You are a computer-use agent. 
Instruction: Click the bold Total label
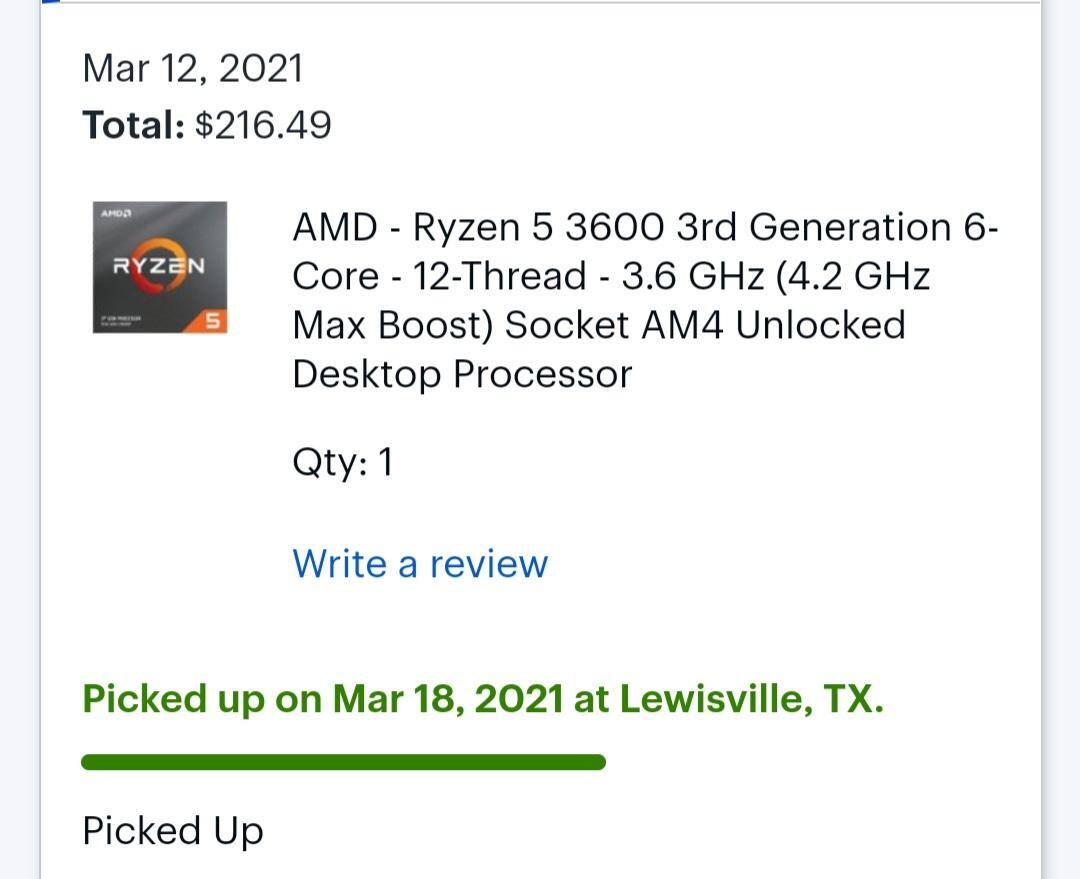[133, 126]
